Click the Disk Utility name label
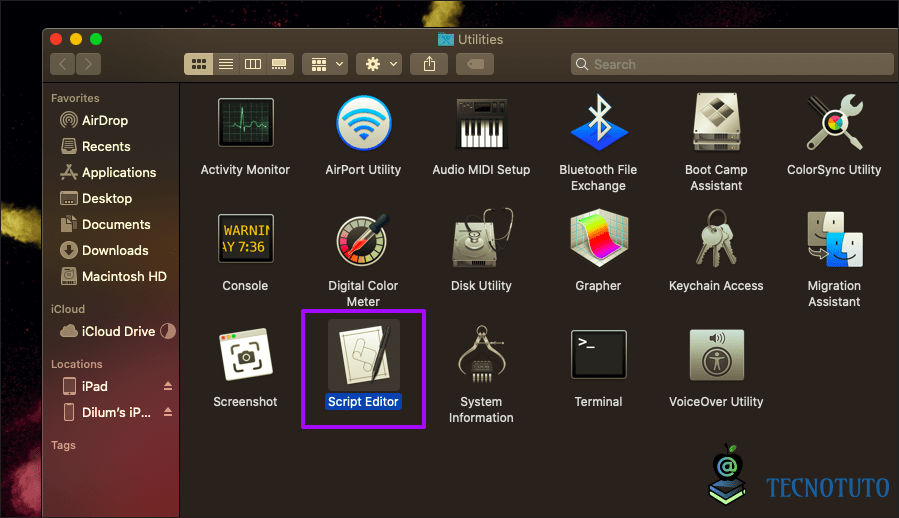The height and width of the screenshot is (518, 899). tap(482, 286)
